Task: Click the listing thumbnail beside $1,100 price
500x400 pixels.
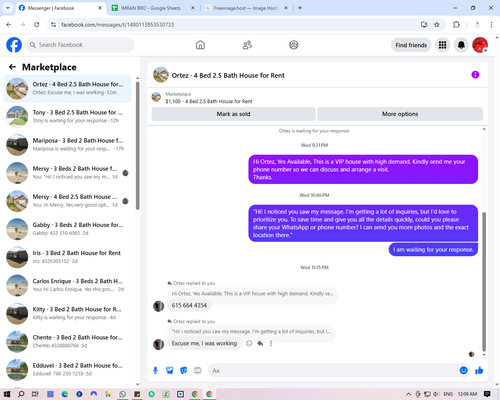Action: 156,97
